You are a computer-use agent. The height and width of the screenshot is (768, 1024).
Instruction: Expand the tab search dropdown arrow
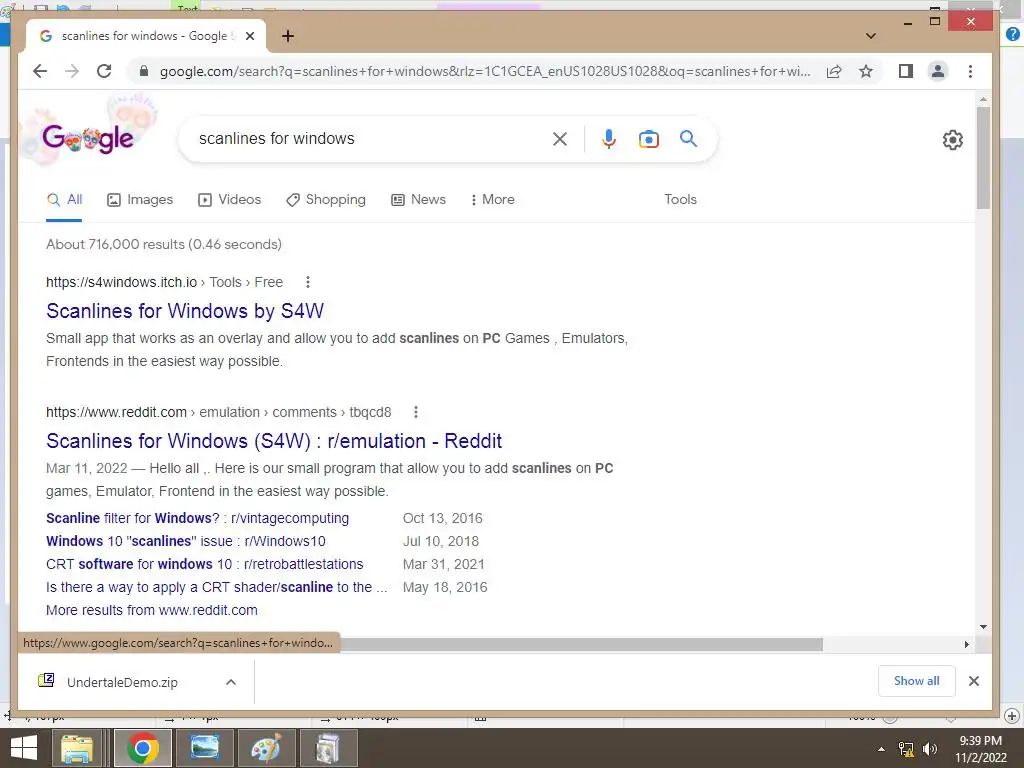tap(871, 36)
